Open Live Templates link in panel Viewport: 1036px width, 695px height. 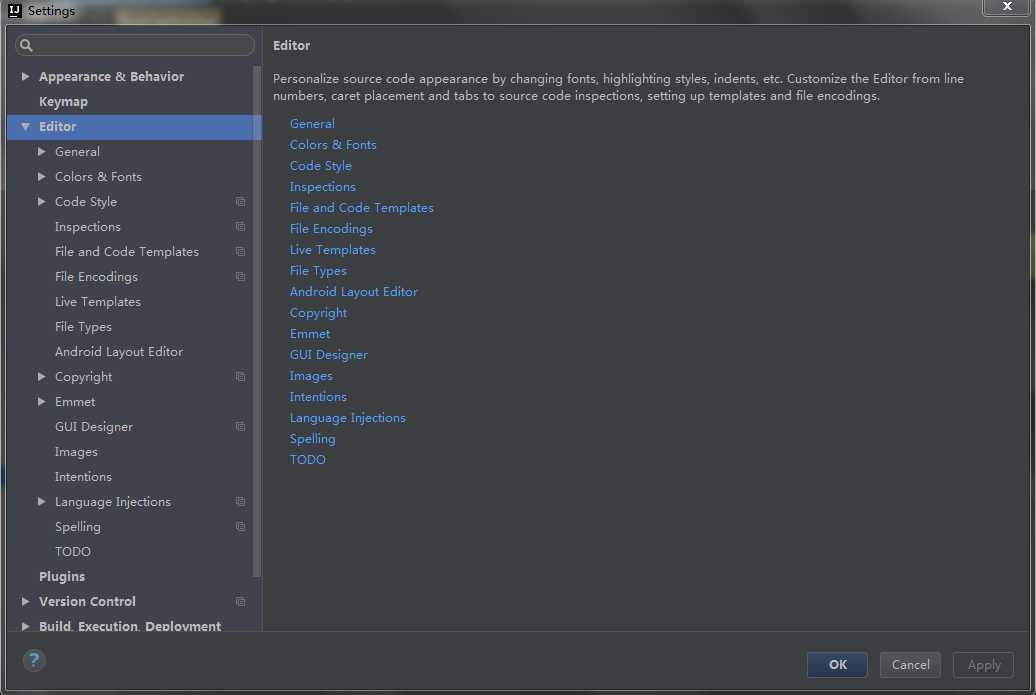coord(332,250)
